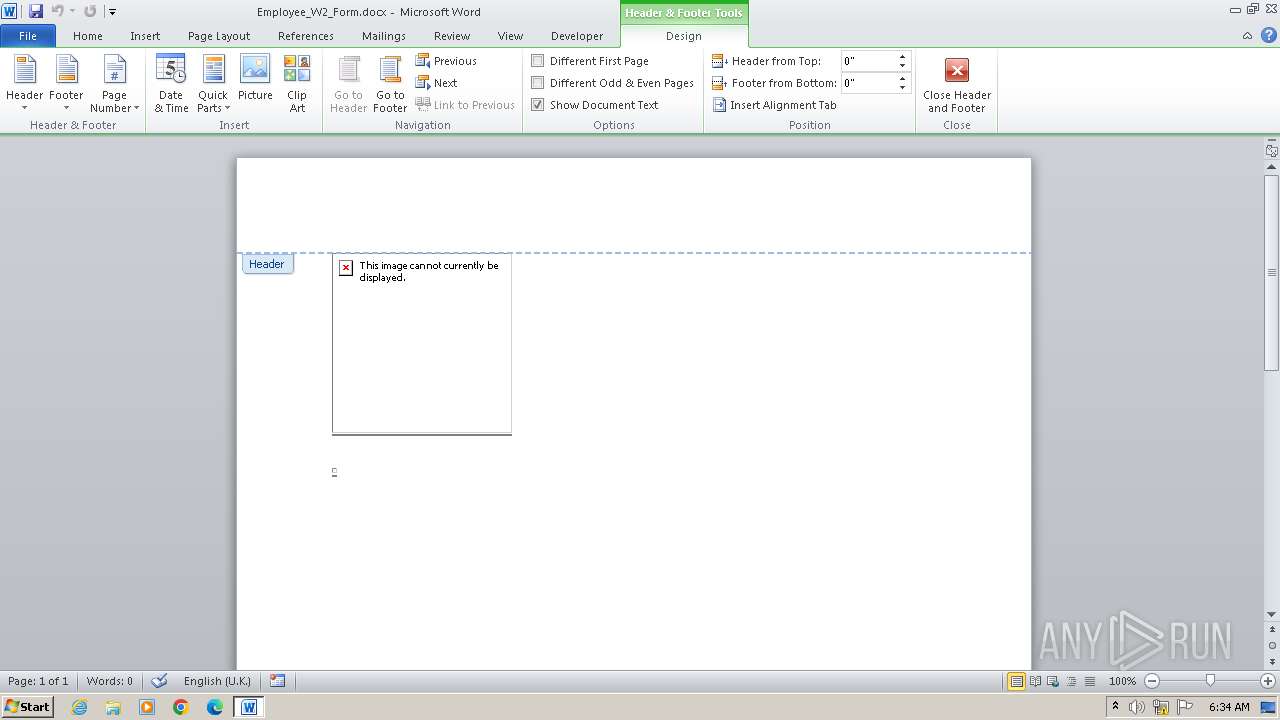This screenshot has width=1280, height=720.
Task: Click the macro recording status icon
Action: coord(278,681)
